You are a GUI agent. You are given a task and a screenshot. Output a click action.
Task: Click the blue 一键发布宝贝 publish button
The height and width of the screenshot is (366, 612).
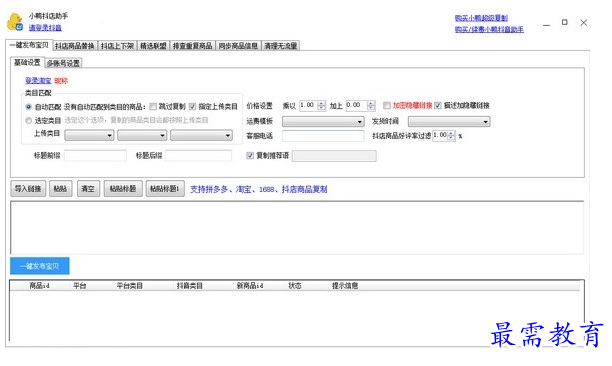point(40,266)
